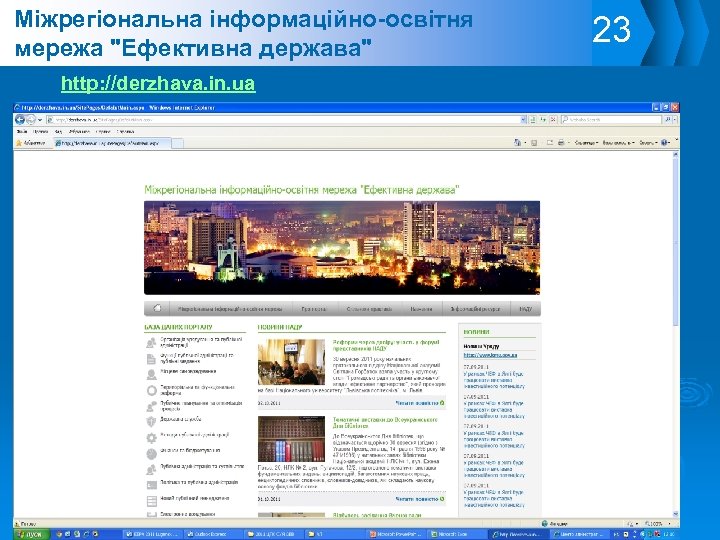Select the derzhava.in.ua browser tab
Viewport: 720px width, 540px height.
(x=112, y=143)
